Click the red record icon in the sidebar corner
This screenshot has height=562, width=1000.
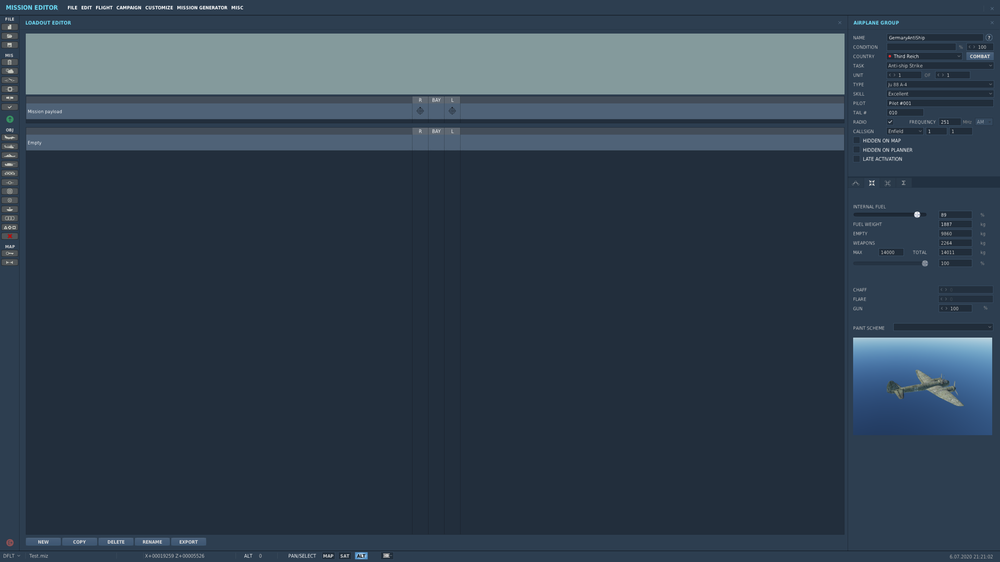tap(10, 543)
